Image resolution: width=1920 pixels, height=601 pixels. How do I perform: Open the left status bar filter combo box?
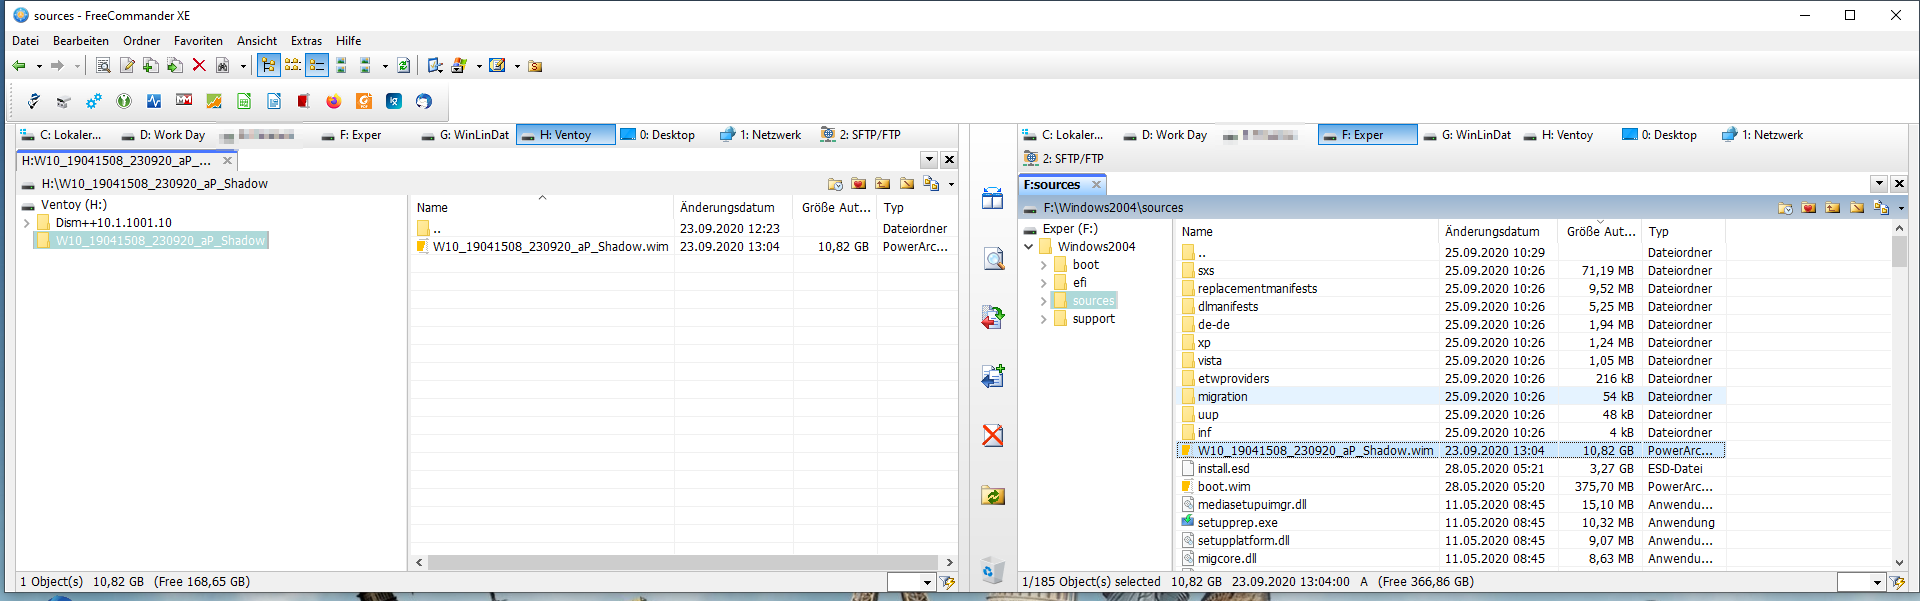pos(911,582)
